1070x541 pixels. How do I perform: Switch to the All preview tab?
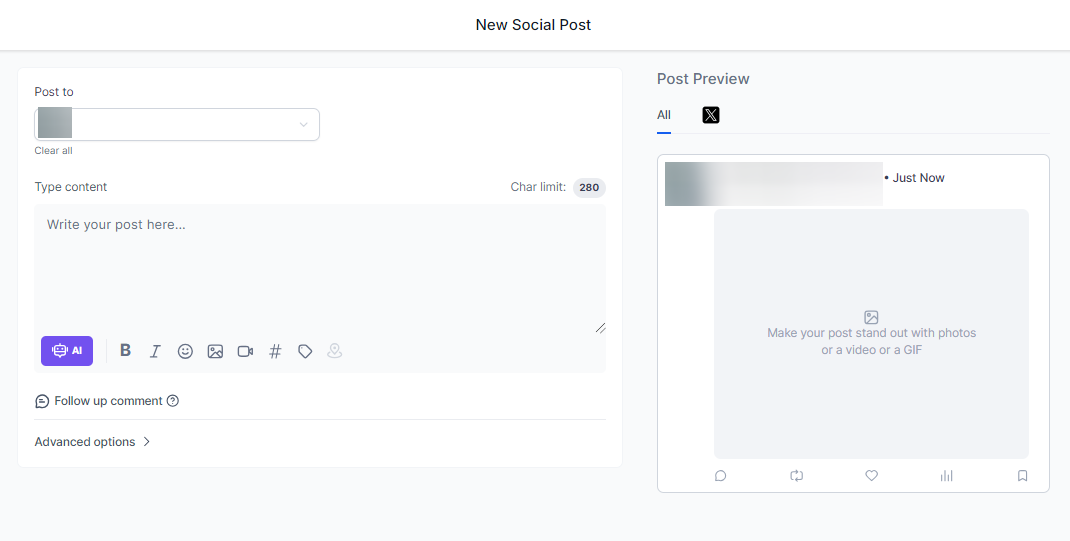(664, 115)
